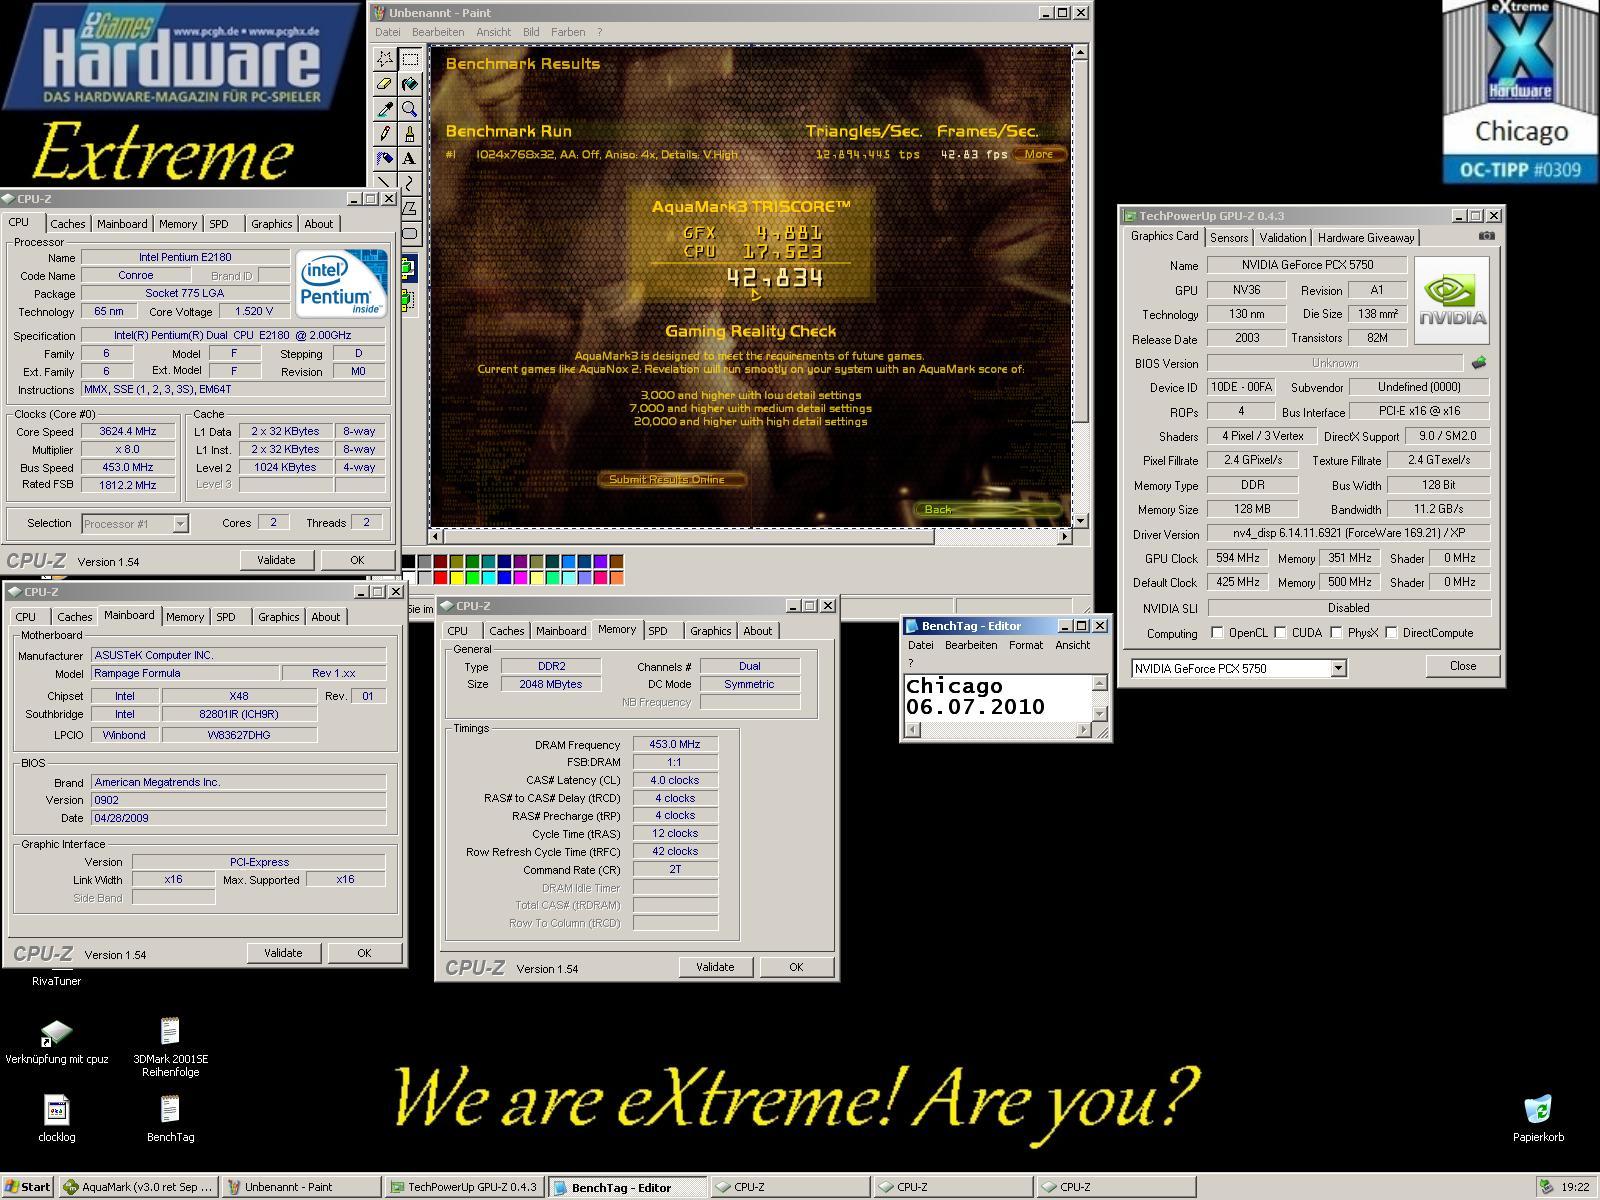Open About tab in CPU-Z mainboard window
The image size is (1600, 1200).
point(325,617)
